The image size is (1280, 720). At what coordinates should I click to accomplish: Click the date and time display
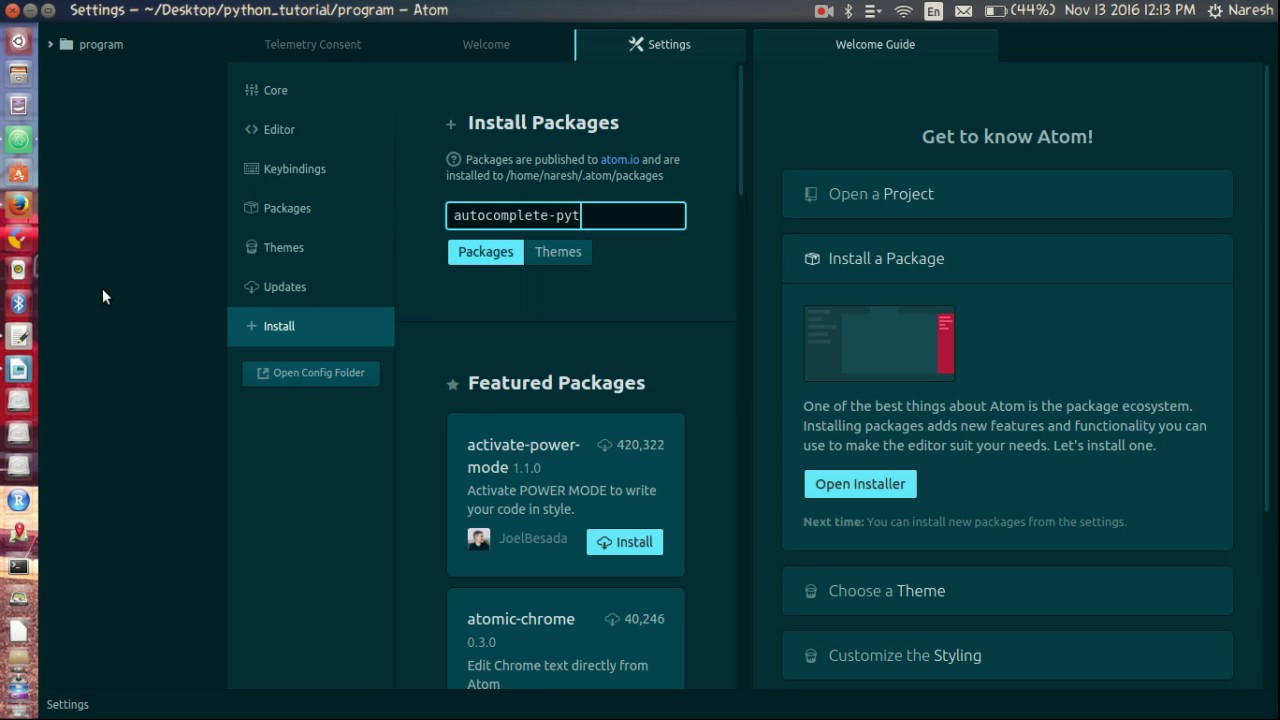click(1129, 10)
